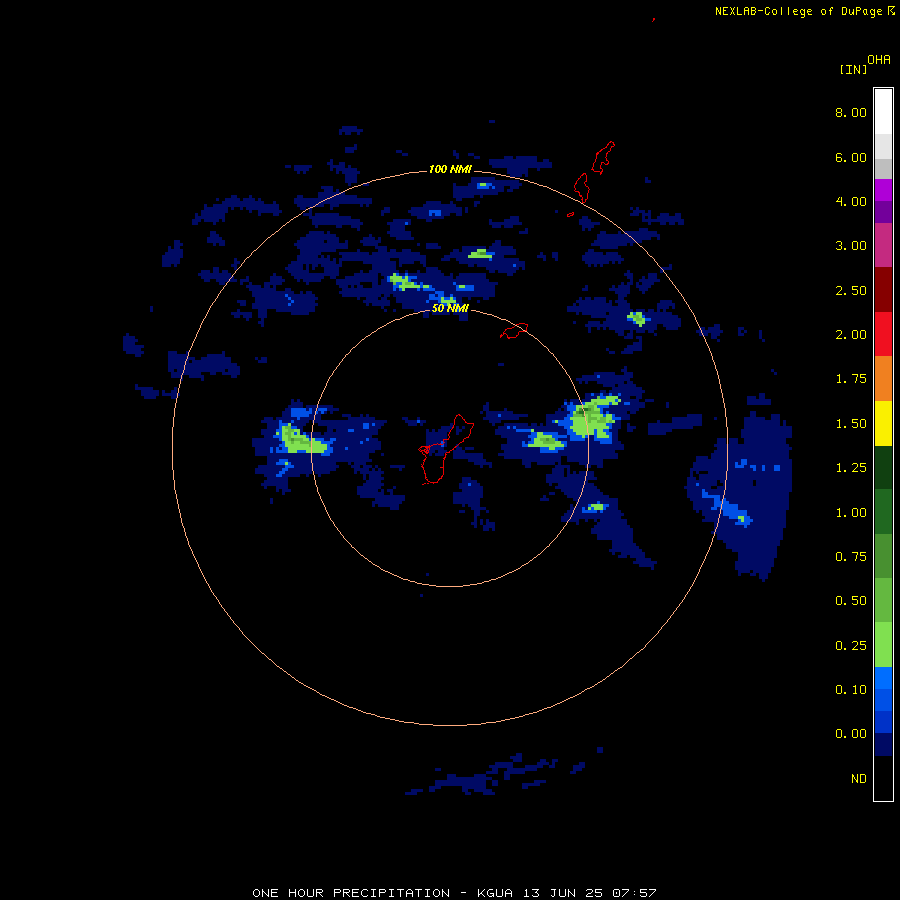The height and width of the screenshot is (900, 900).
Task: Select the 0.50 legend value
Action: [851, 601]
